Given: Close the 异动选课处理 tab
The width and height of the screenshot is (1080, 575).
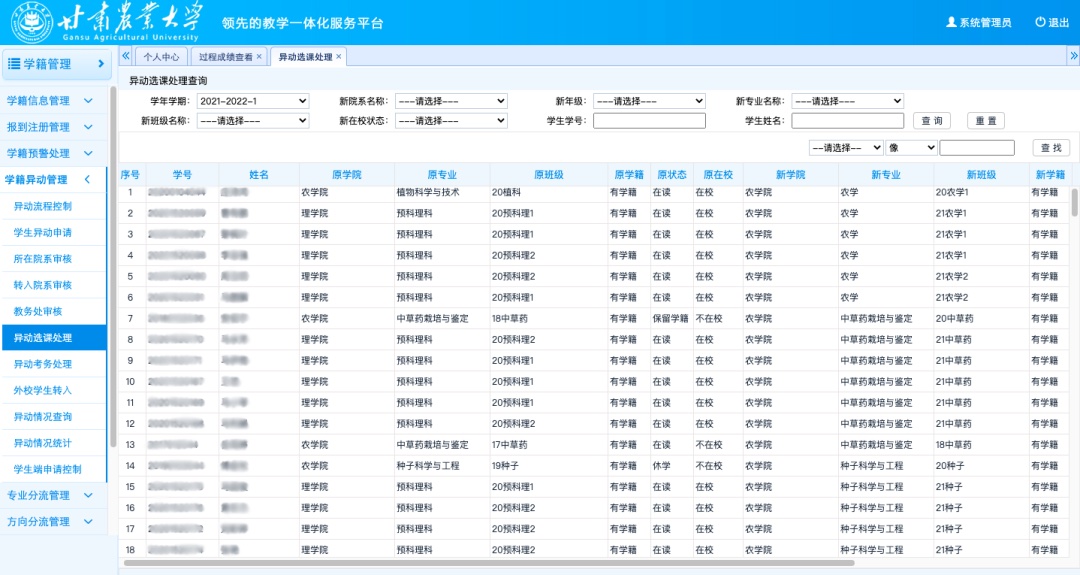Looking at the screenshot, I should coord(339,57).
